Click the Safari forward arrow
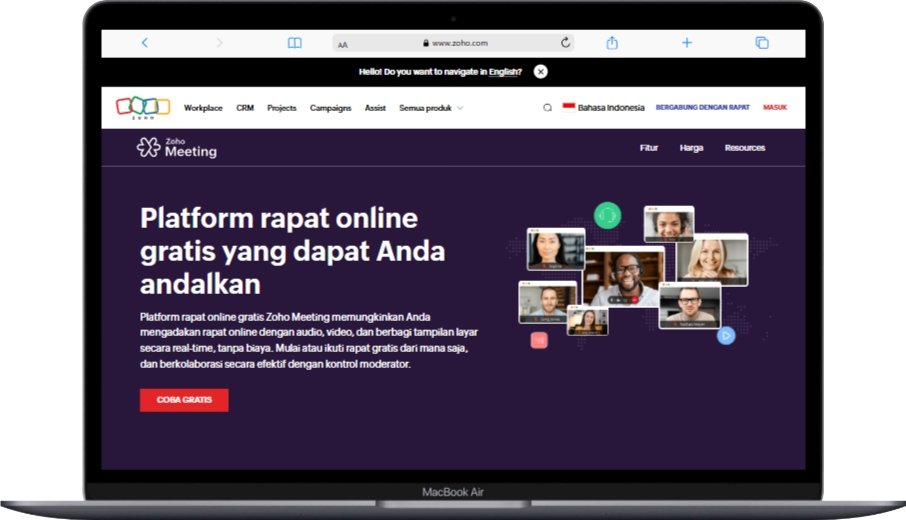 point(220,43)
